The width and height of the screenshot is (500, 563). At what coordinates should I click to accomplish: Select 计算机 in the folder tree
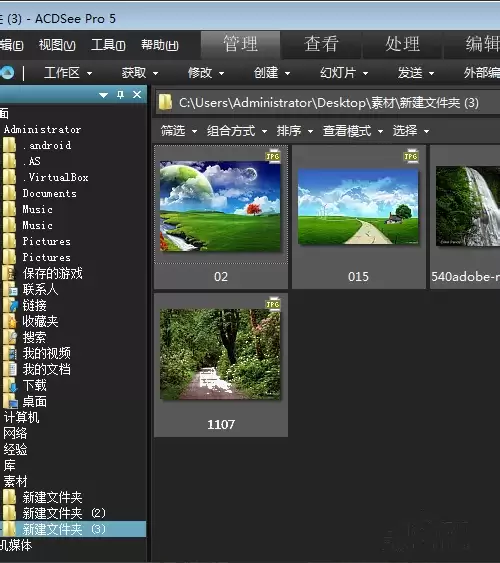tap(22, 417)
